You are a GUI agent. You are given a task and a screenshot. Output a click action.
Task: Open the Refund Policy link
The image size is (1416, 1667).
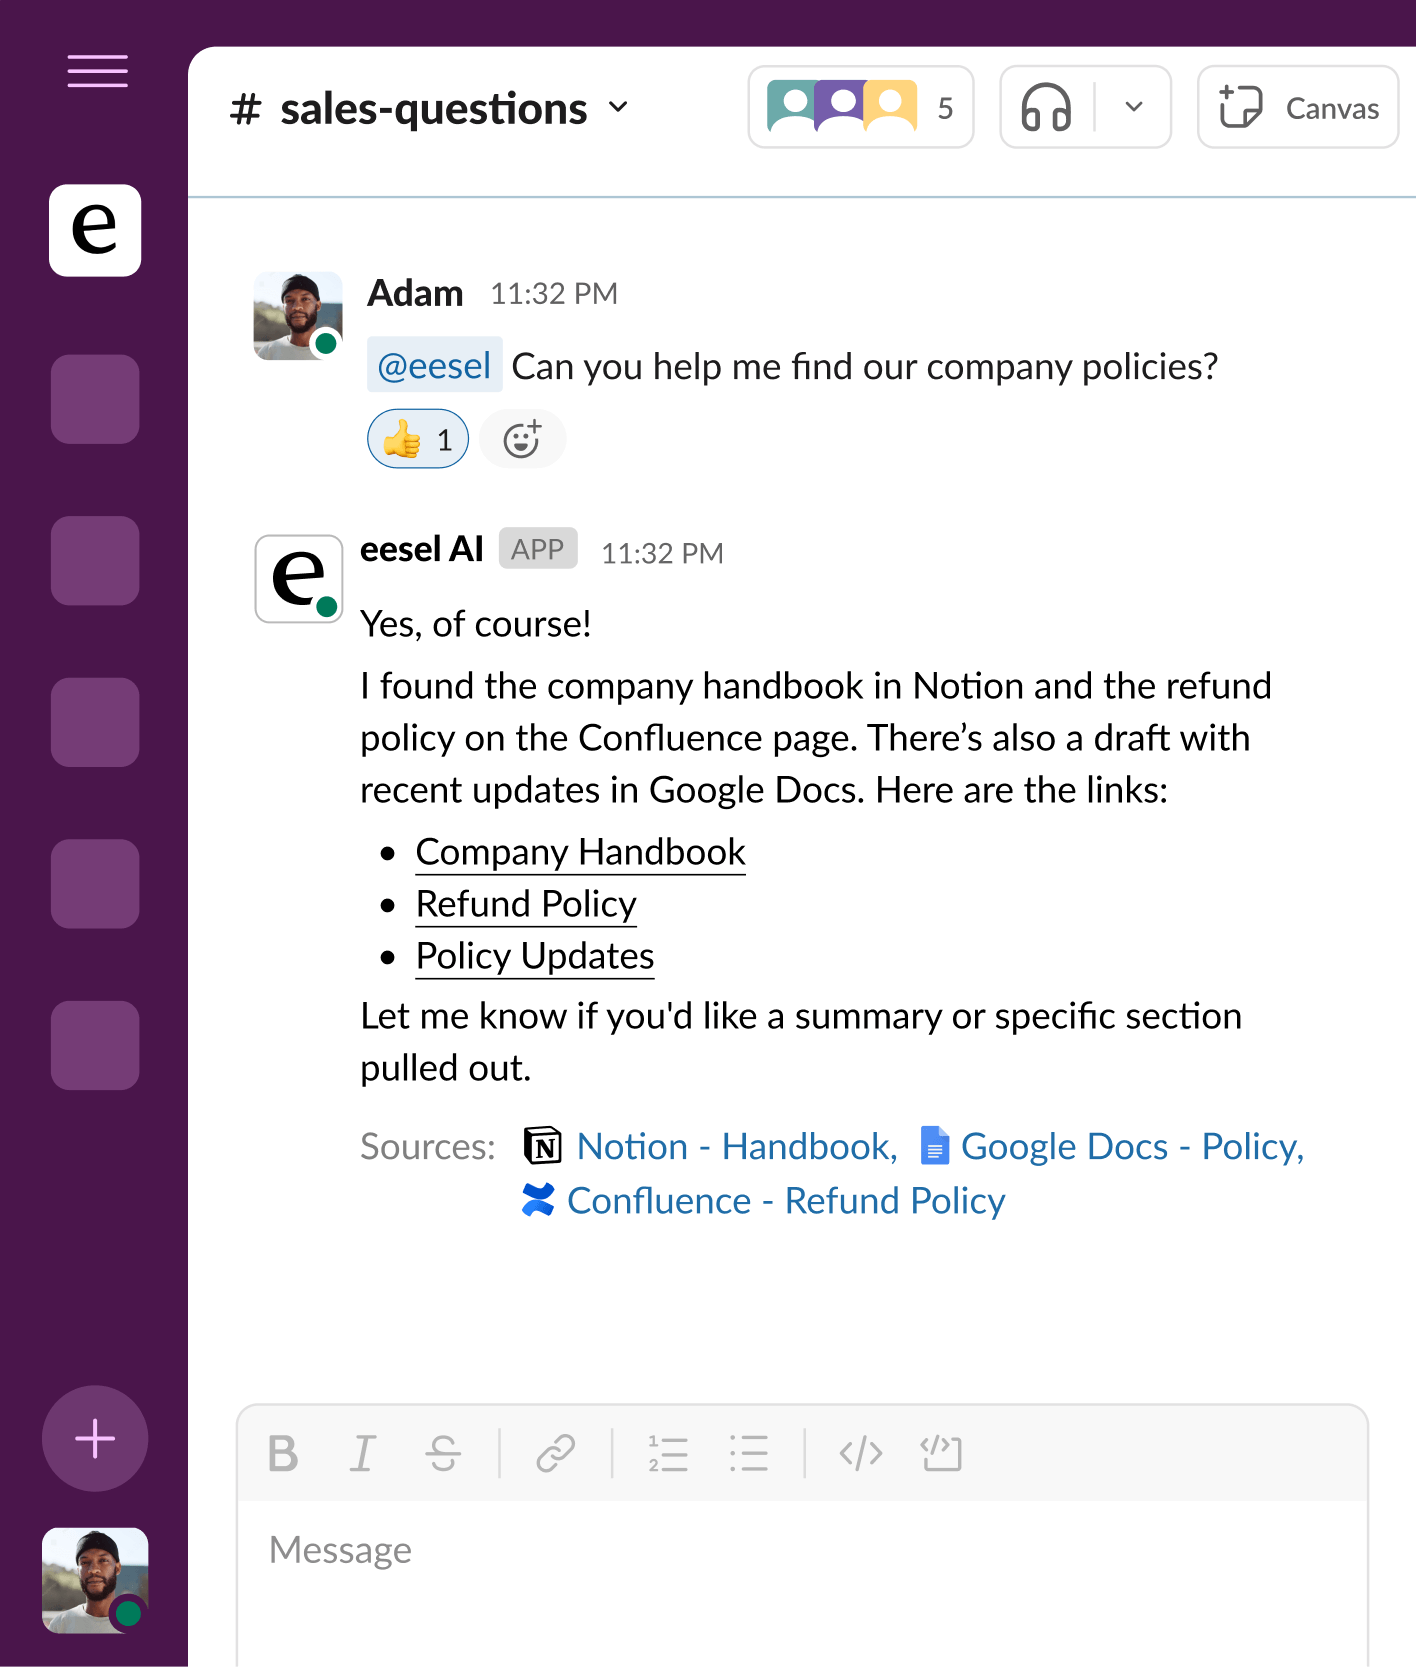[x=526, y=904]
